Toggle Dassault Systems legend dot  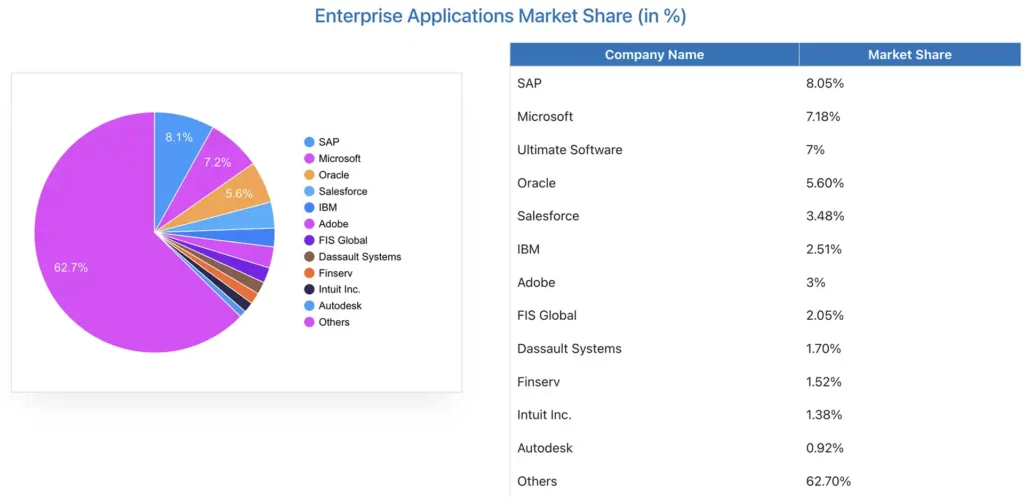click(x=310, y=257)
